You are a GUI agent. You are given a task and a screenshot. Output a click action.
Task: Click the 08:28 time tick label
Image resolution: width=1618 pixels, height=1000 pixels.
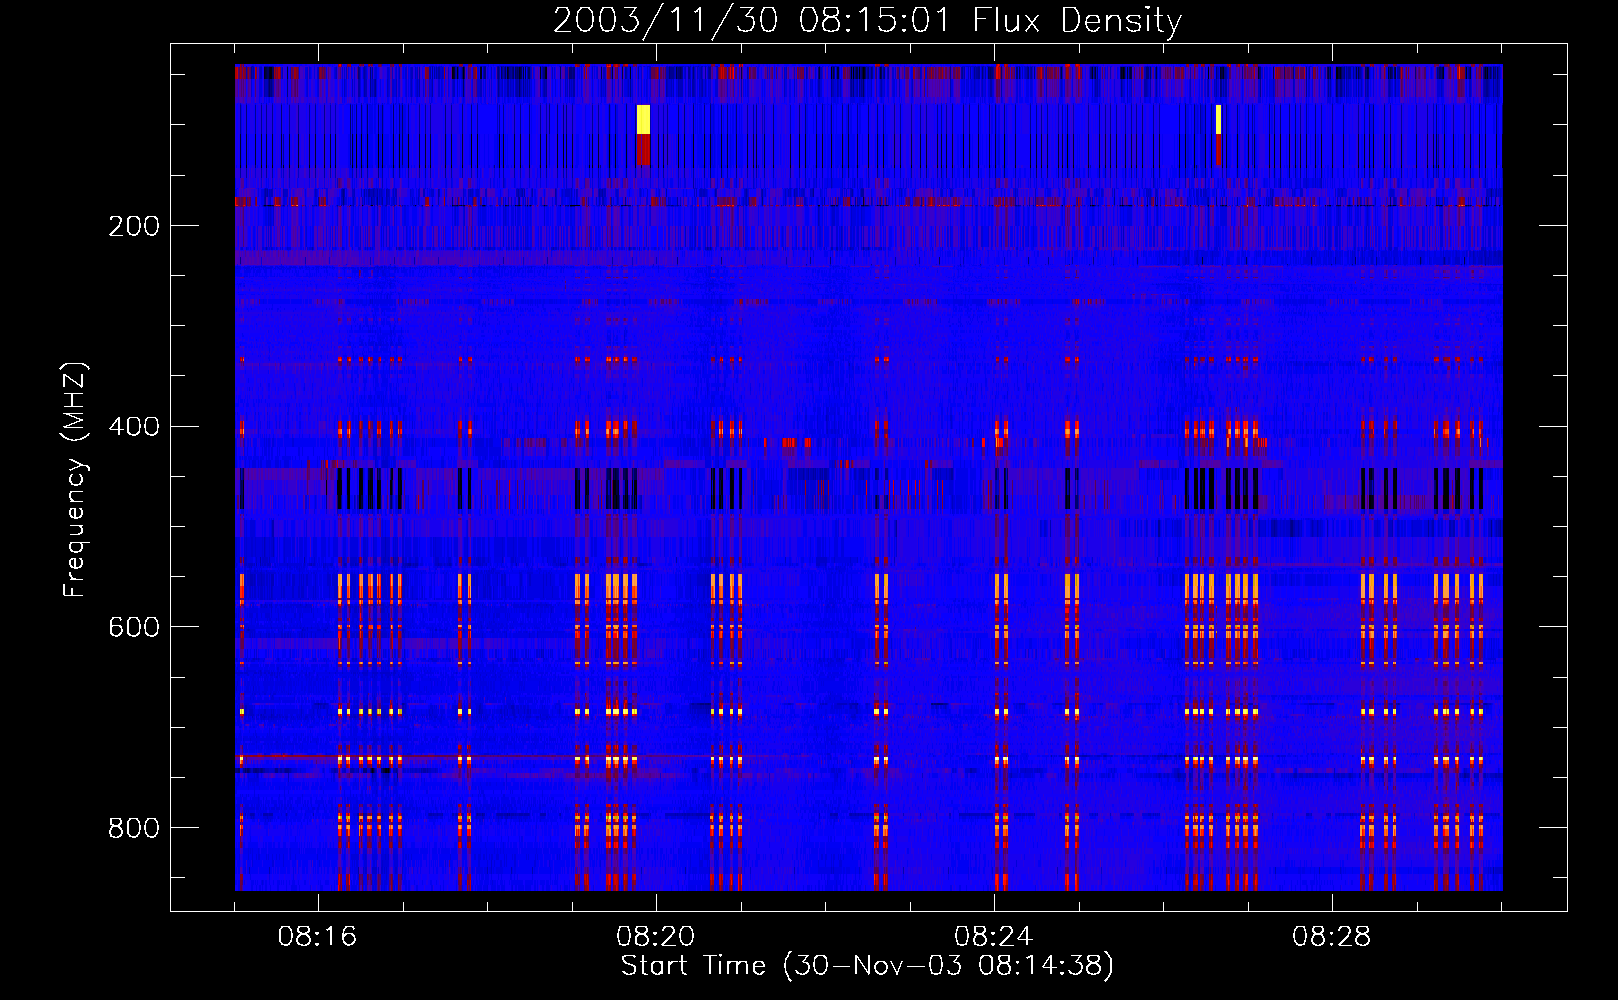coord(1332,937)
